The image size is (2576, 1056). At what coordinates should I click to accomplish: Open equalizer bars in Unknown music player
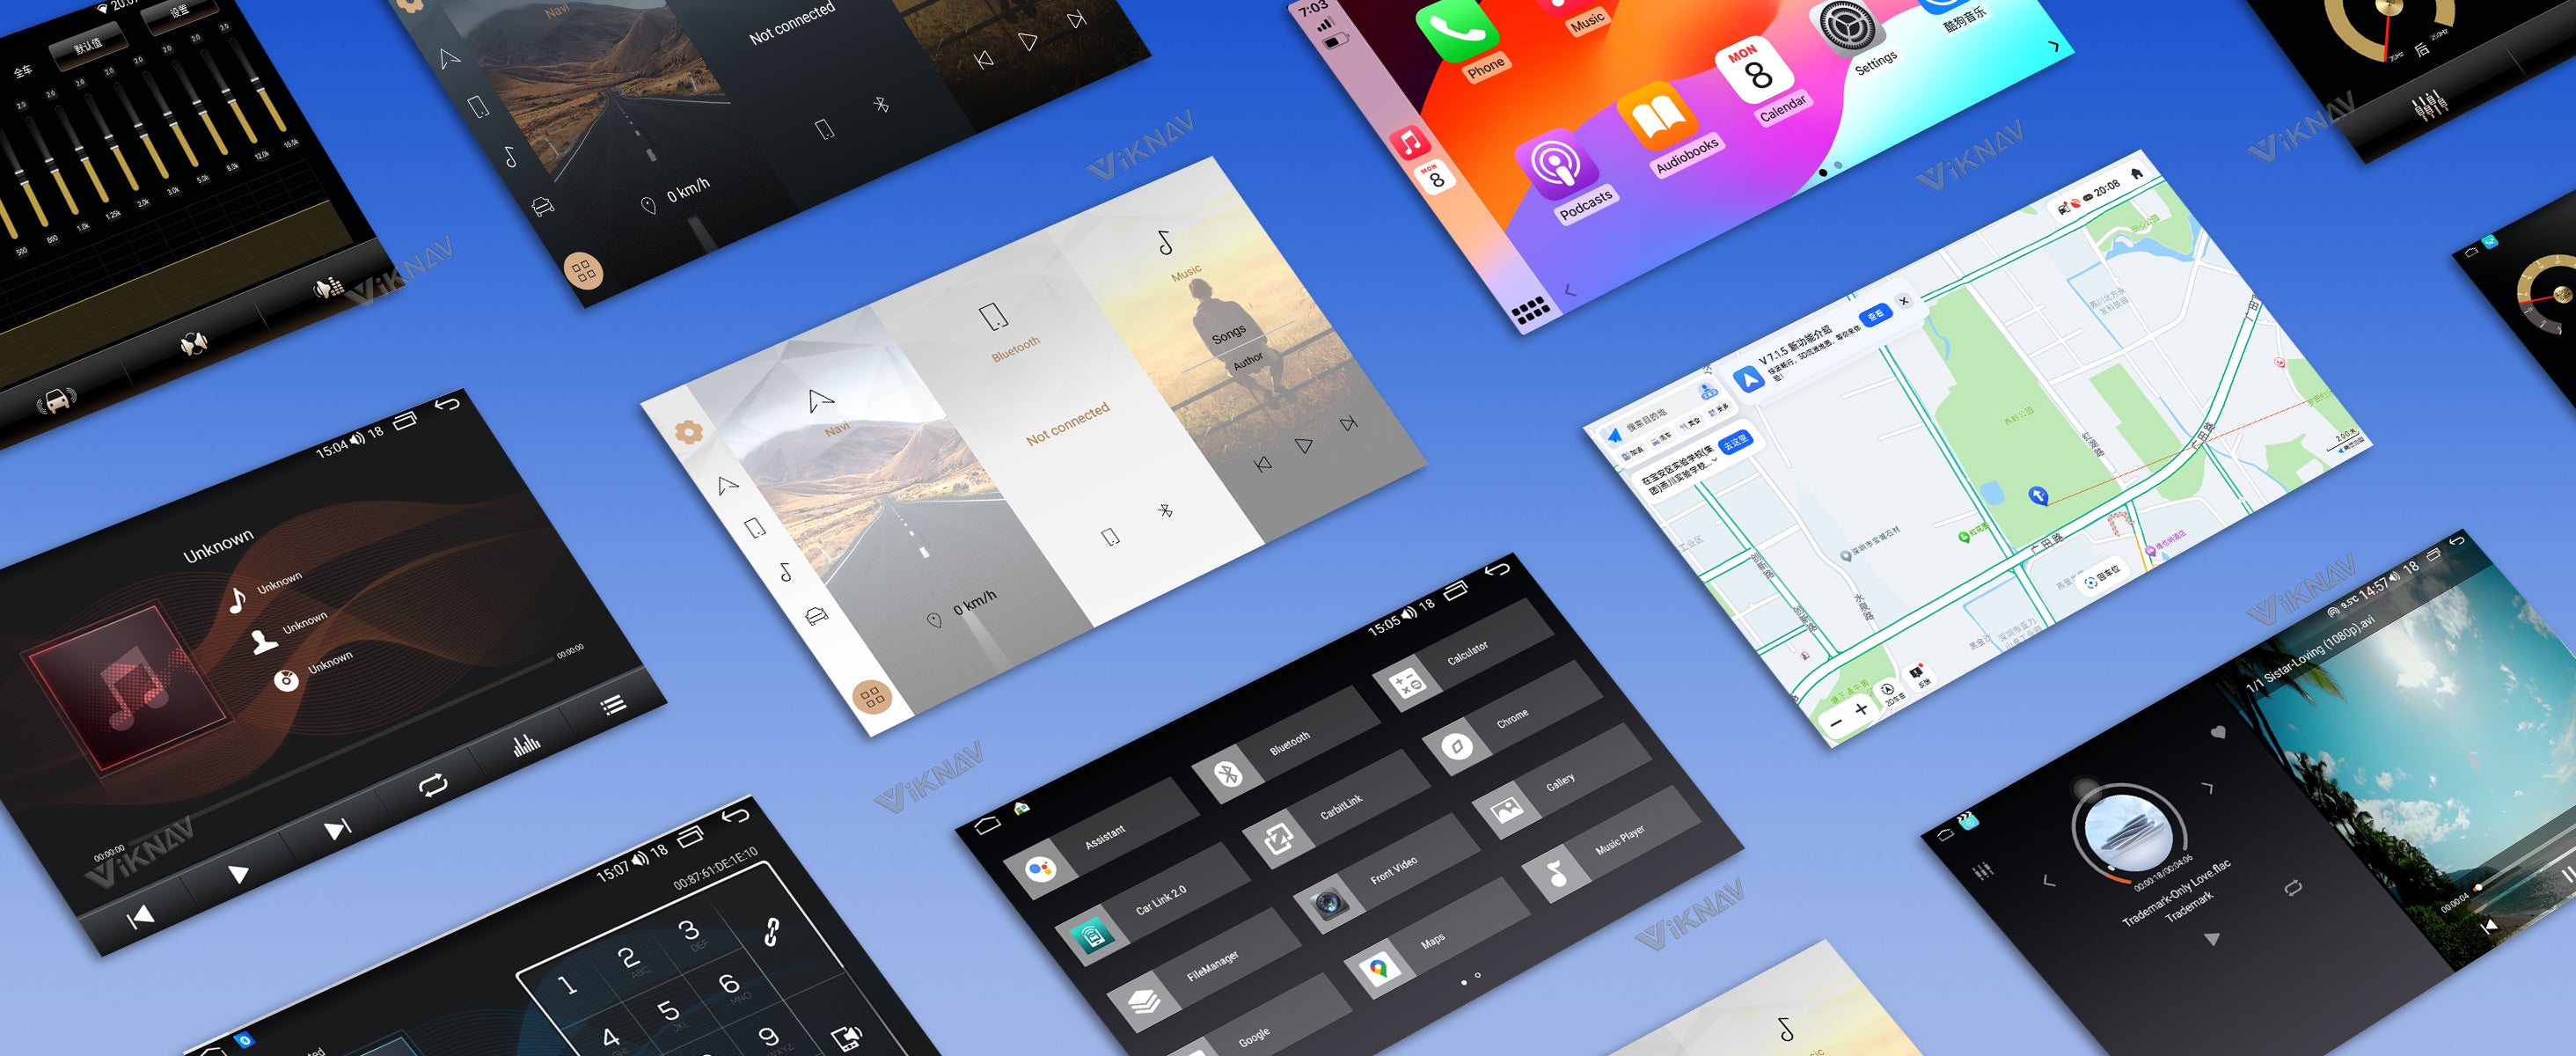(526, 745)
